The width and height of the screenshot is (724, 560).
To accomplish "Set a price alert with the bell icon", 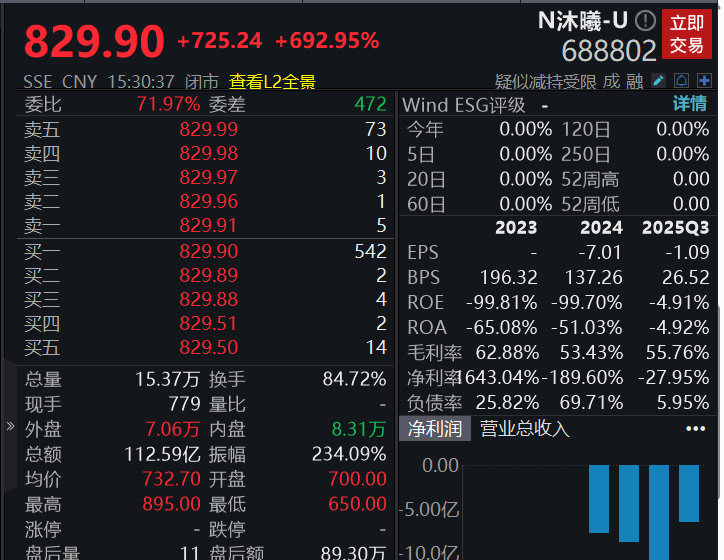I will 681,81.
